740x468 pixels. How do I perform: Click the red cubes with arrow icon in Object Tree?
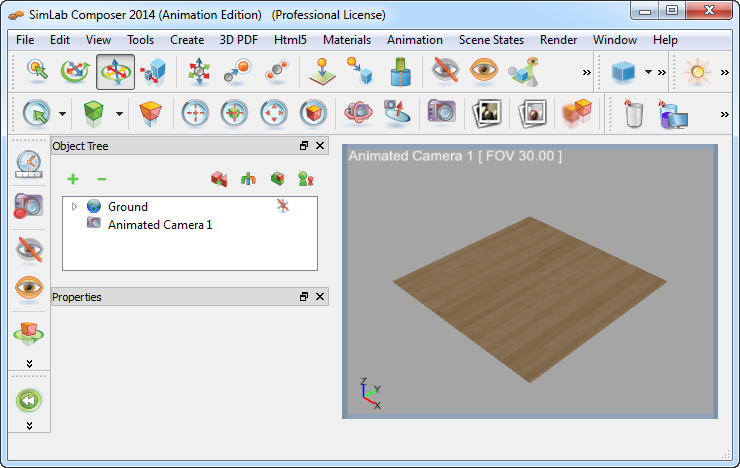(x=219, y=179)
